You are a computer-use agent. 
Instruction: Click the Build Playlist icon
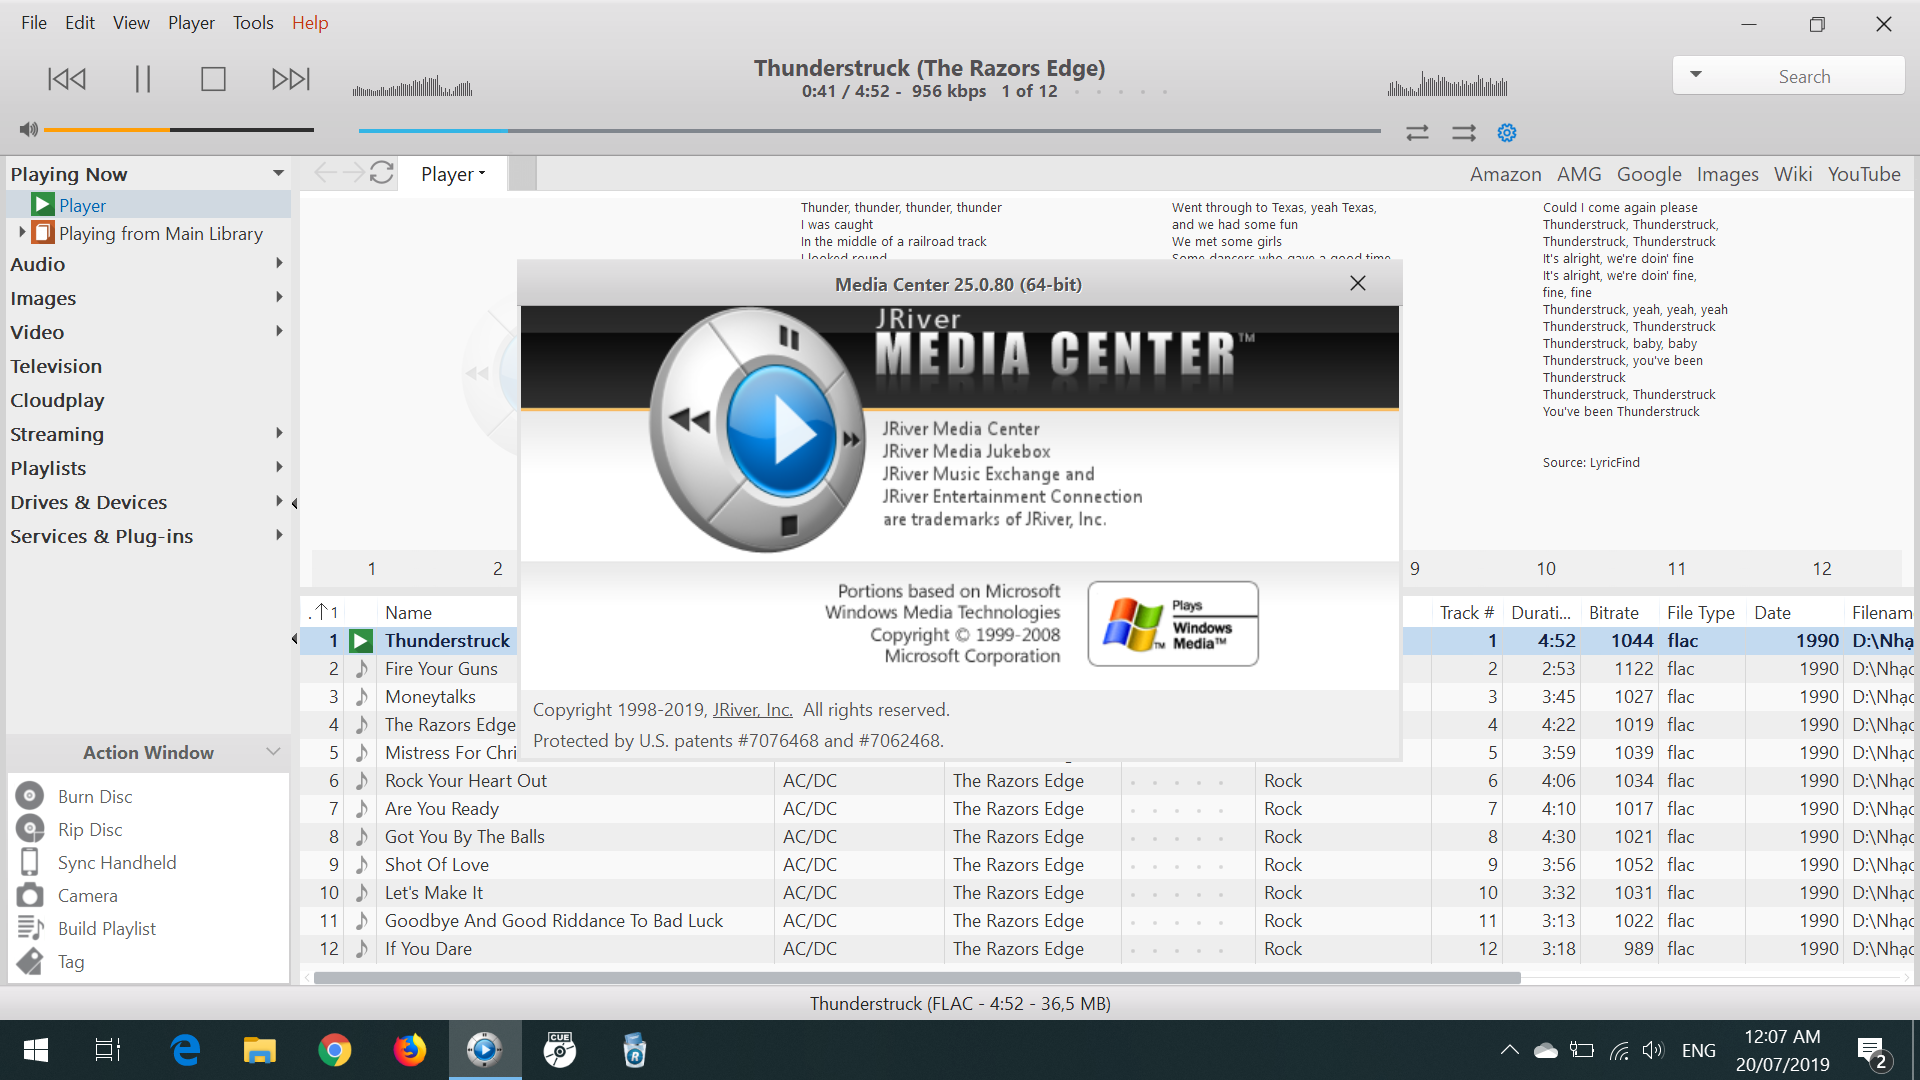[x=30, y=928]
